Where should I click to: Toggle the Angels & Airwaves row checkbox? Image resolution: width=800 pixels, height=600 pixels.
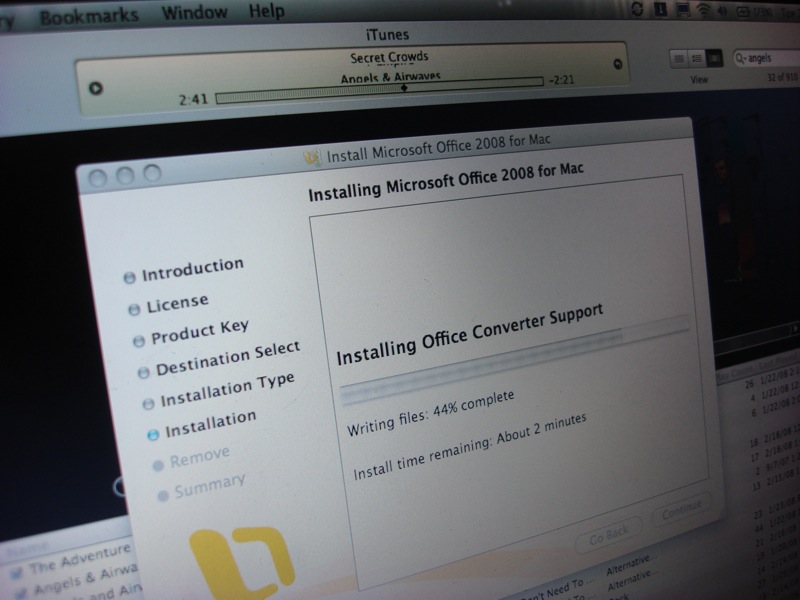[21, 593]
